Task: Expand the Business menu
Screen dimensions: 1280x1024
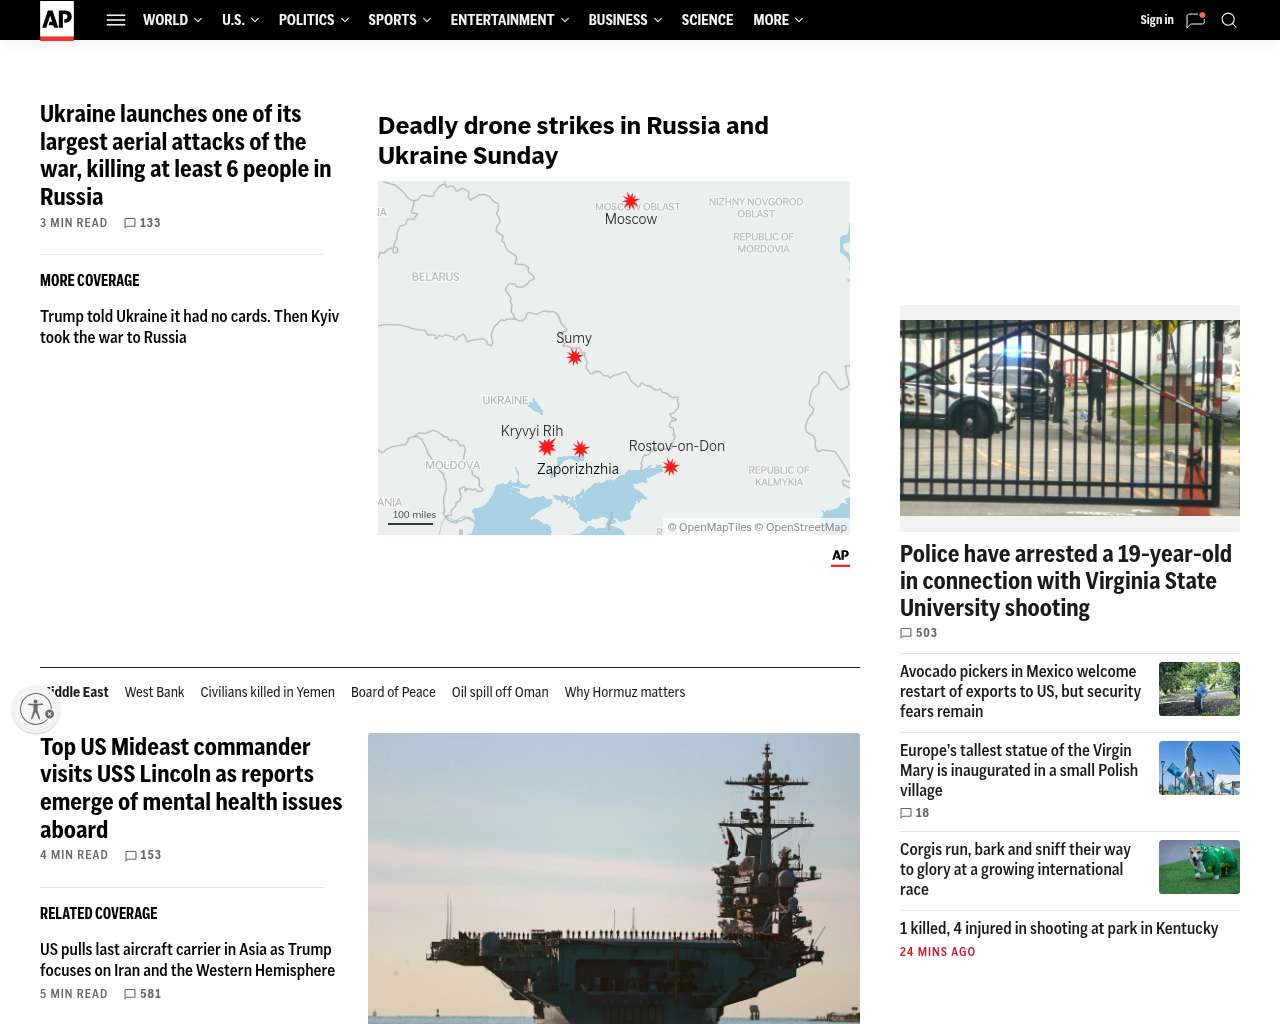Action: 624,20
